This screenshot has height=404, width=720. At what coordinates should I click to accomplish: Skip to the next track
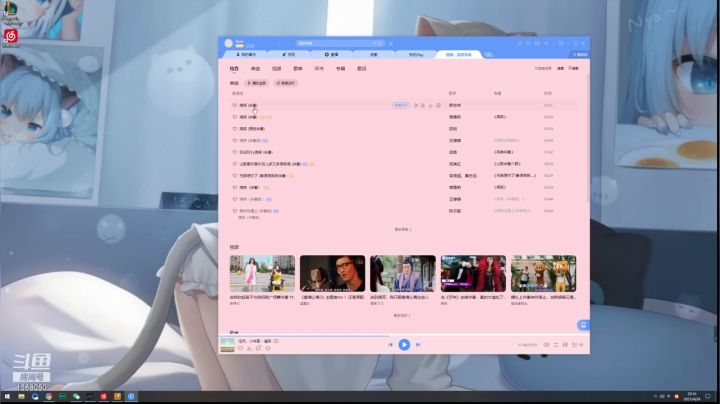pos(418,344)
